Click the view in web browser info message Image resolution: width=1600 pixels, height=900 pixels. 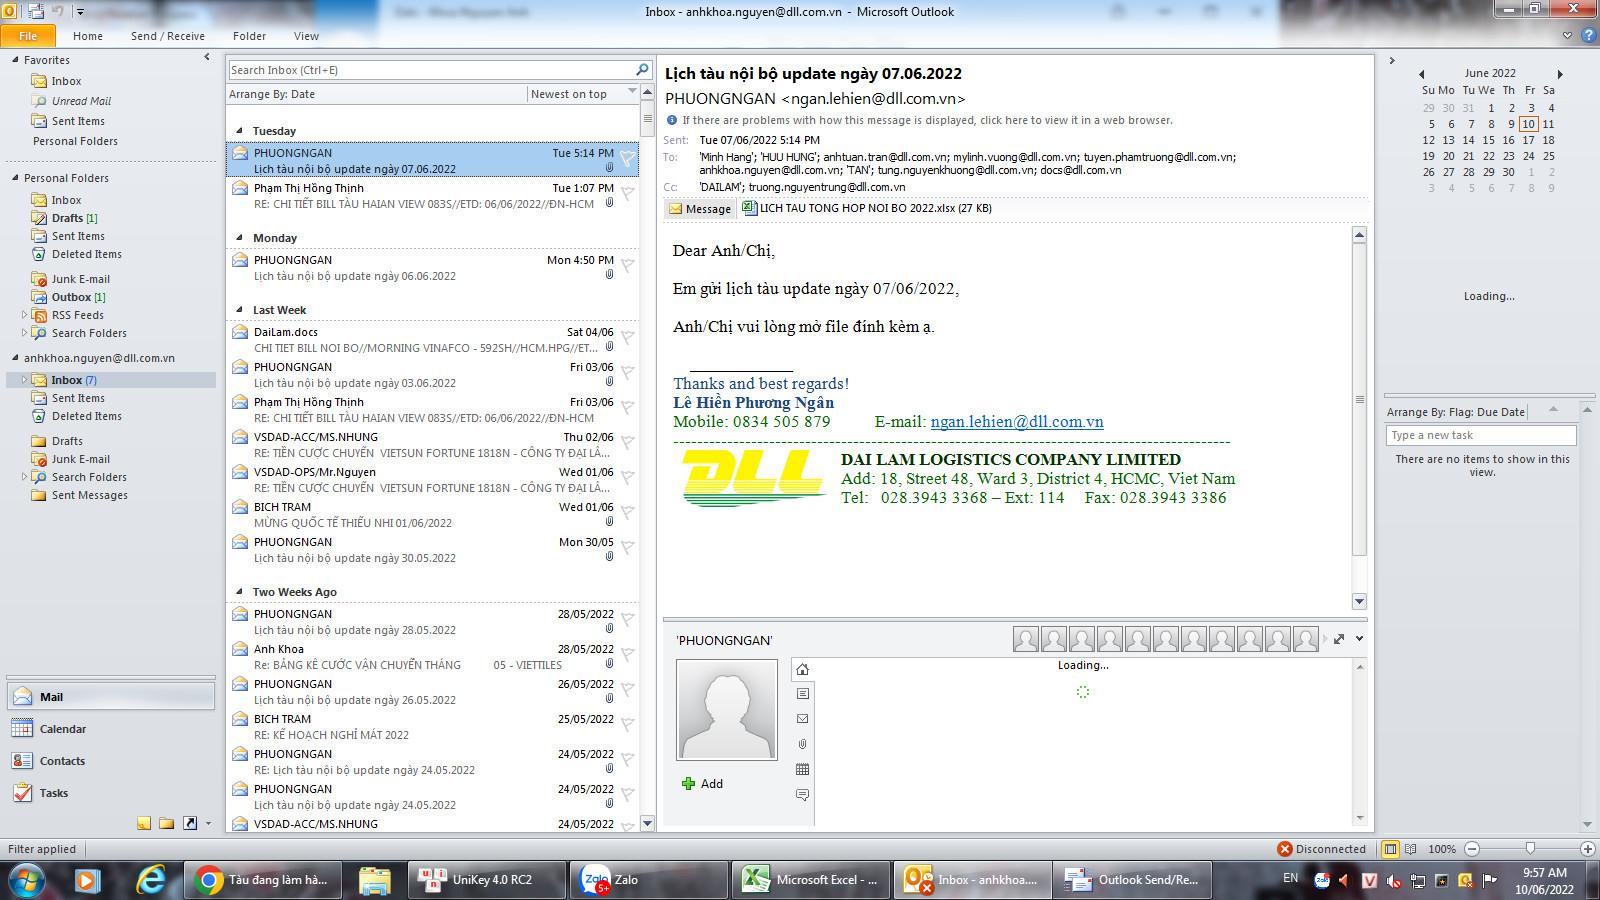point(928,120)
